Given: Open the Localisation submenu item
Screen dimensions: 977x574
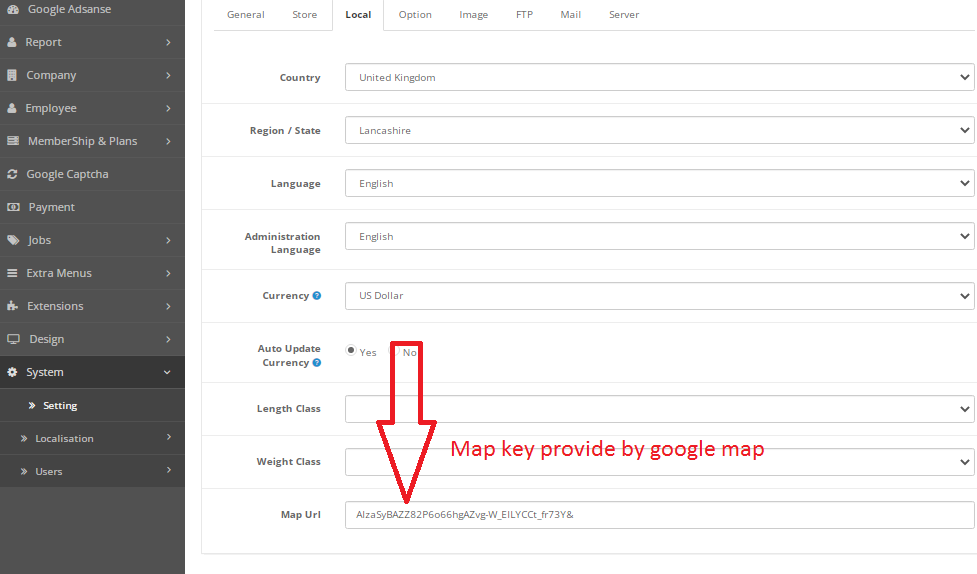Looking at the screenshot, I should pos(64,438).
